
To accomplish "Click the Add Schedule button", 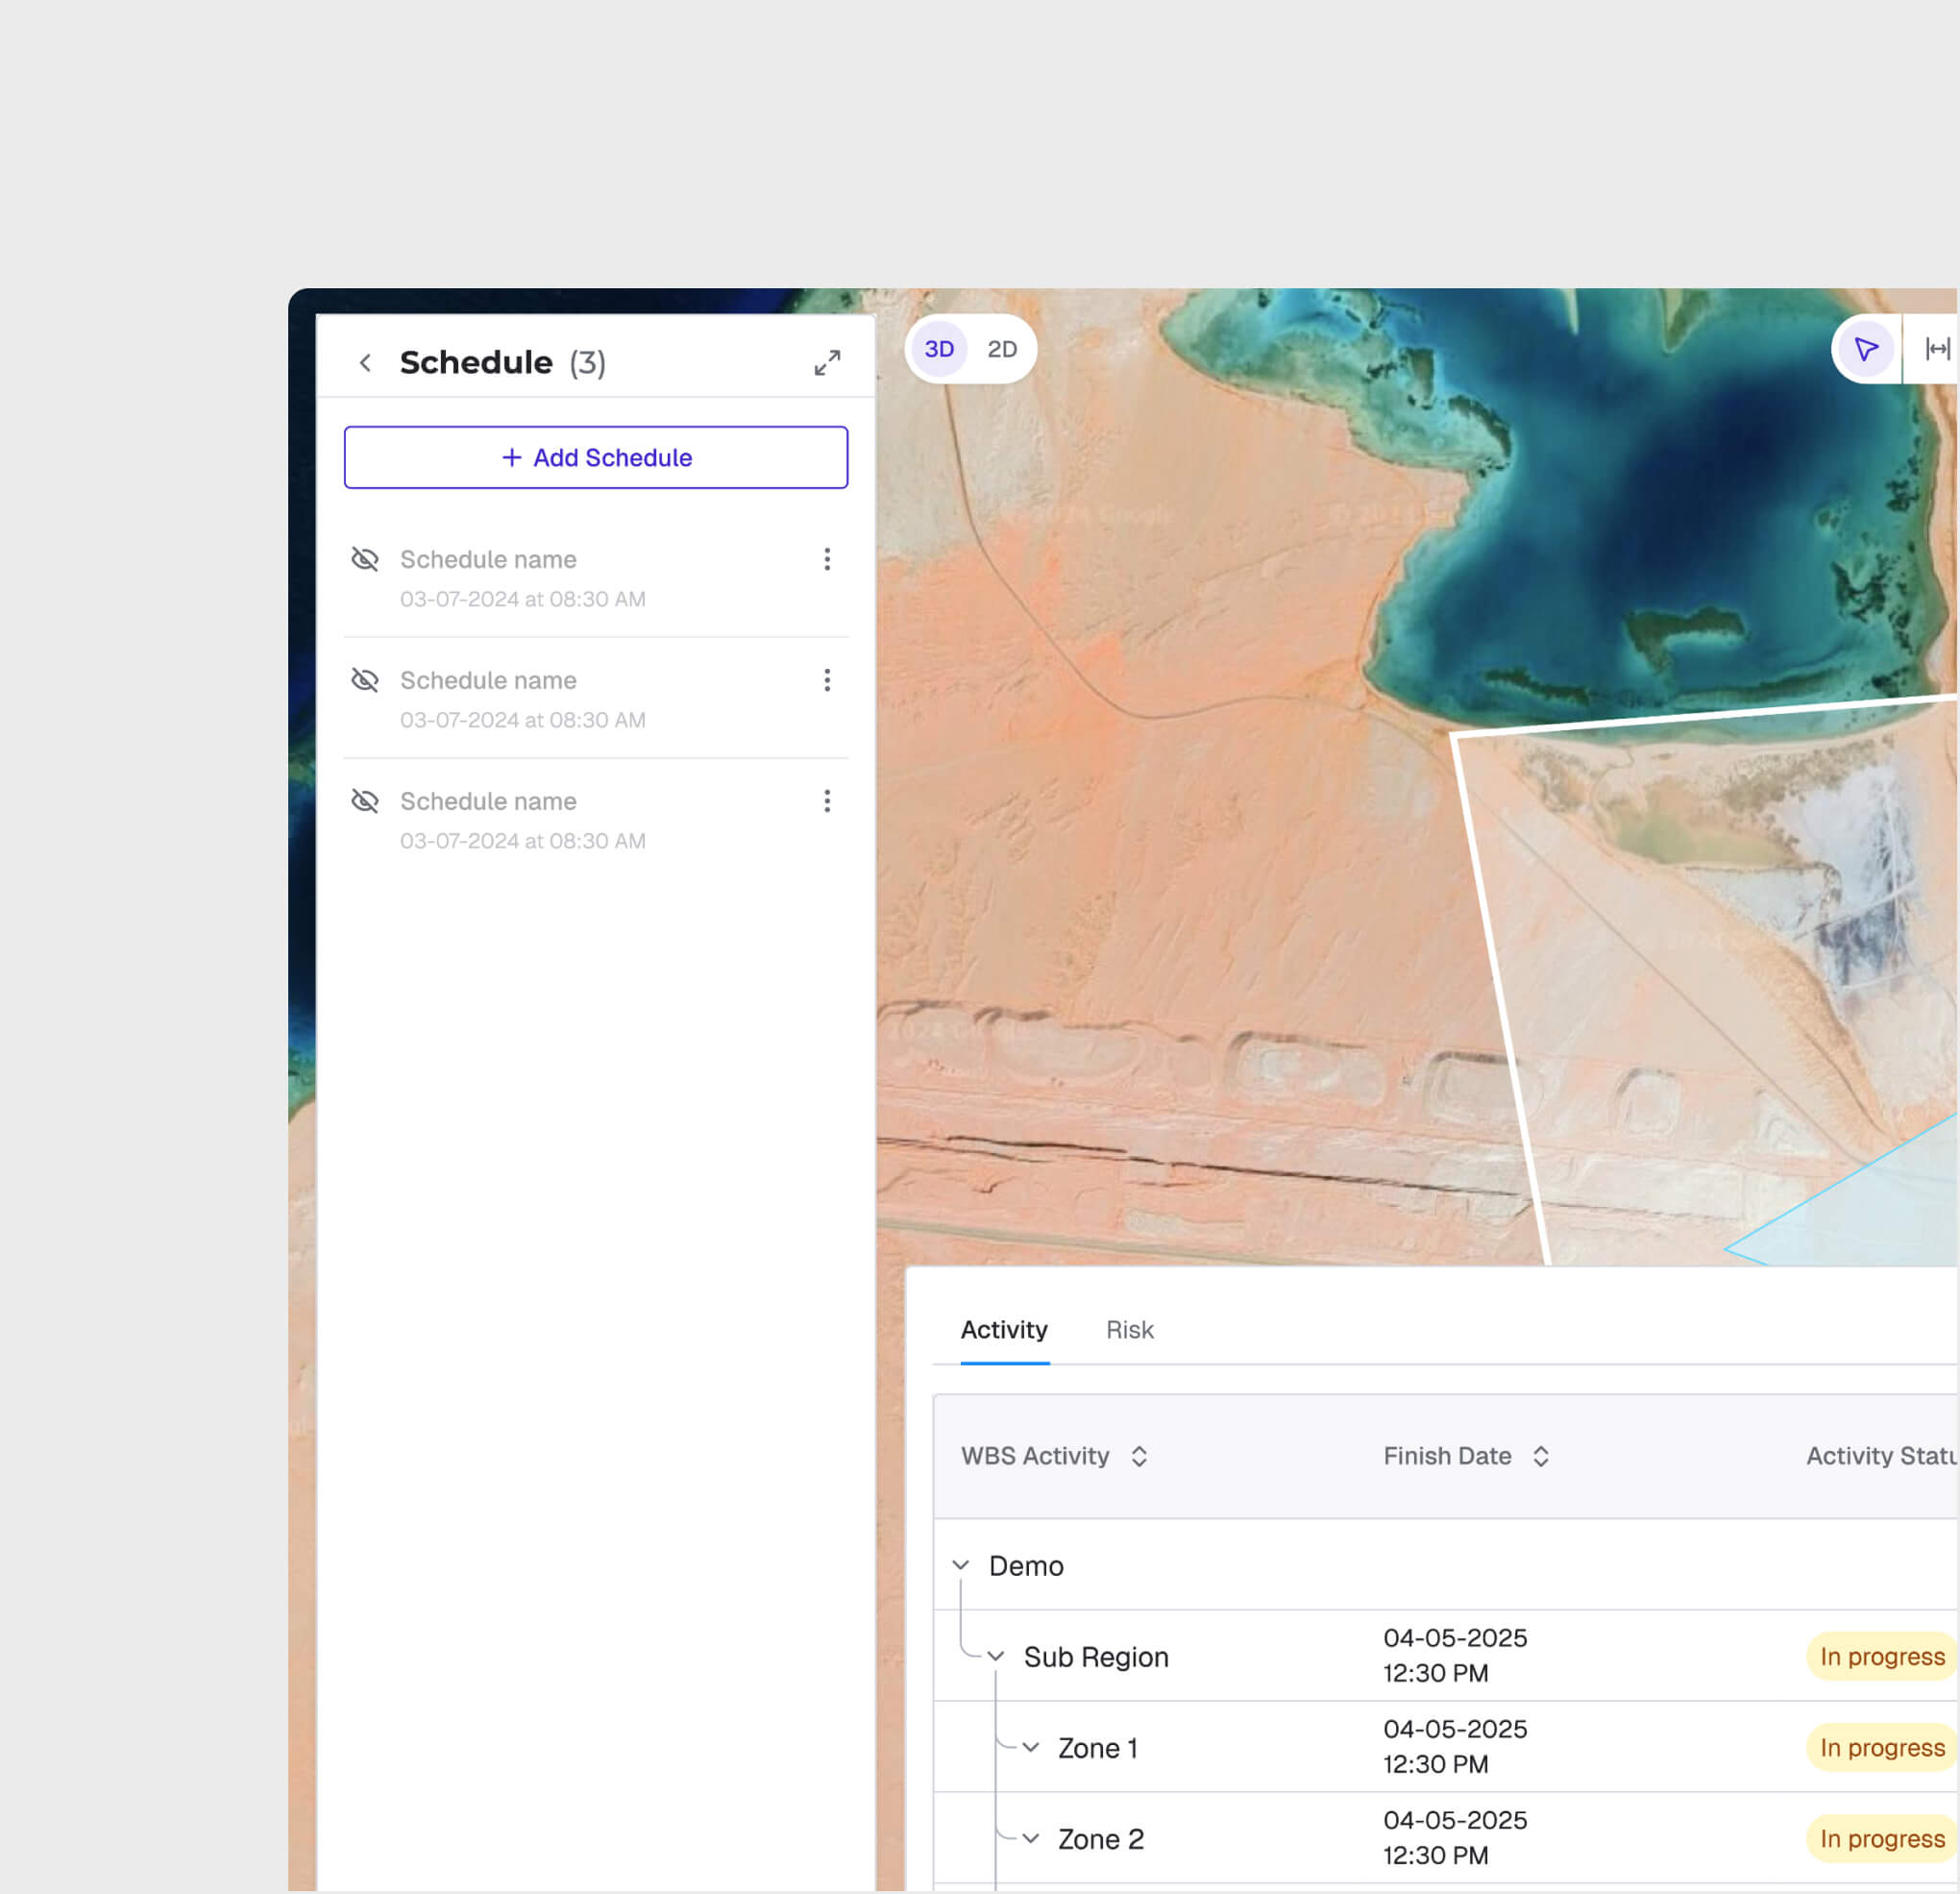I will pos(596,458).
